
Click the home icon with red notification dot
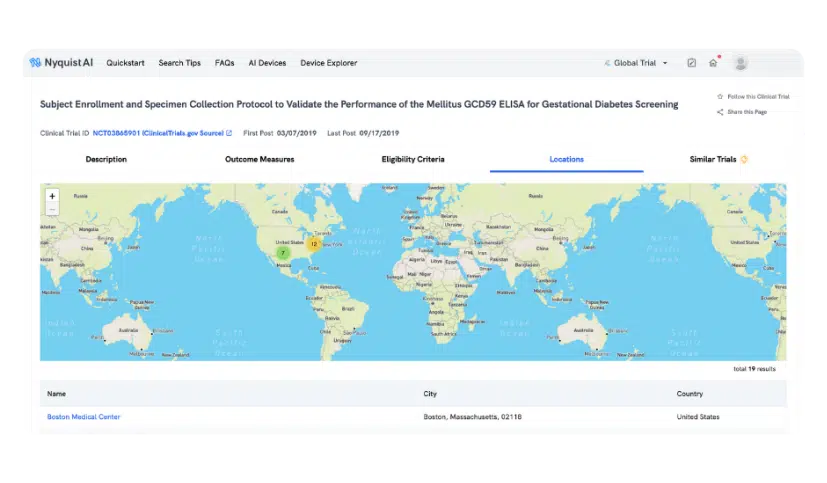click(x=713, y=63)
